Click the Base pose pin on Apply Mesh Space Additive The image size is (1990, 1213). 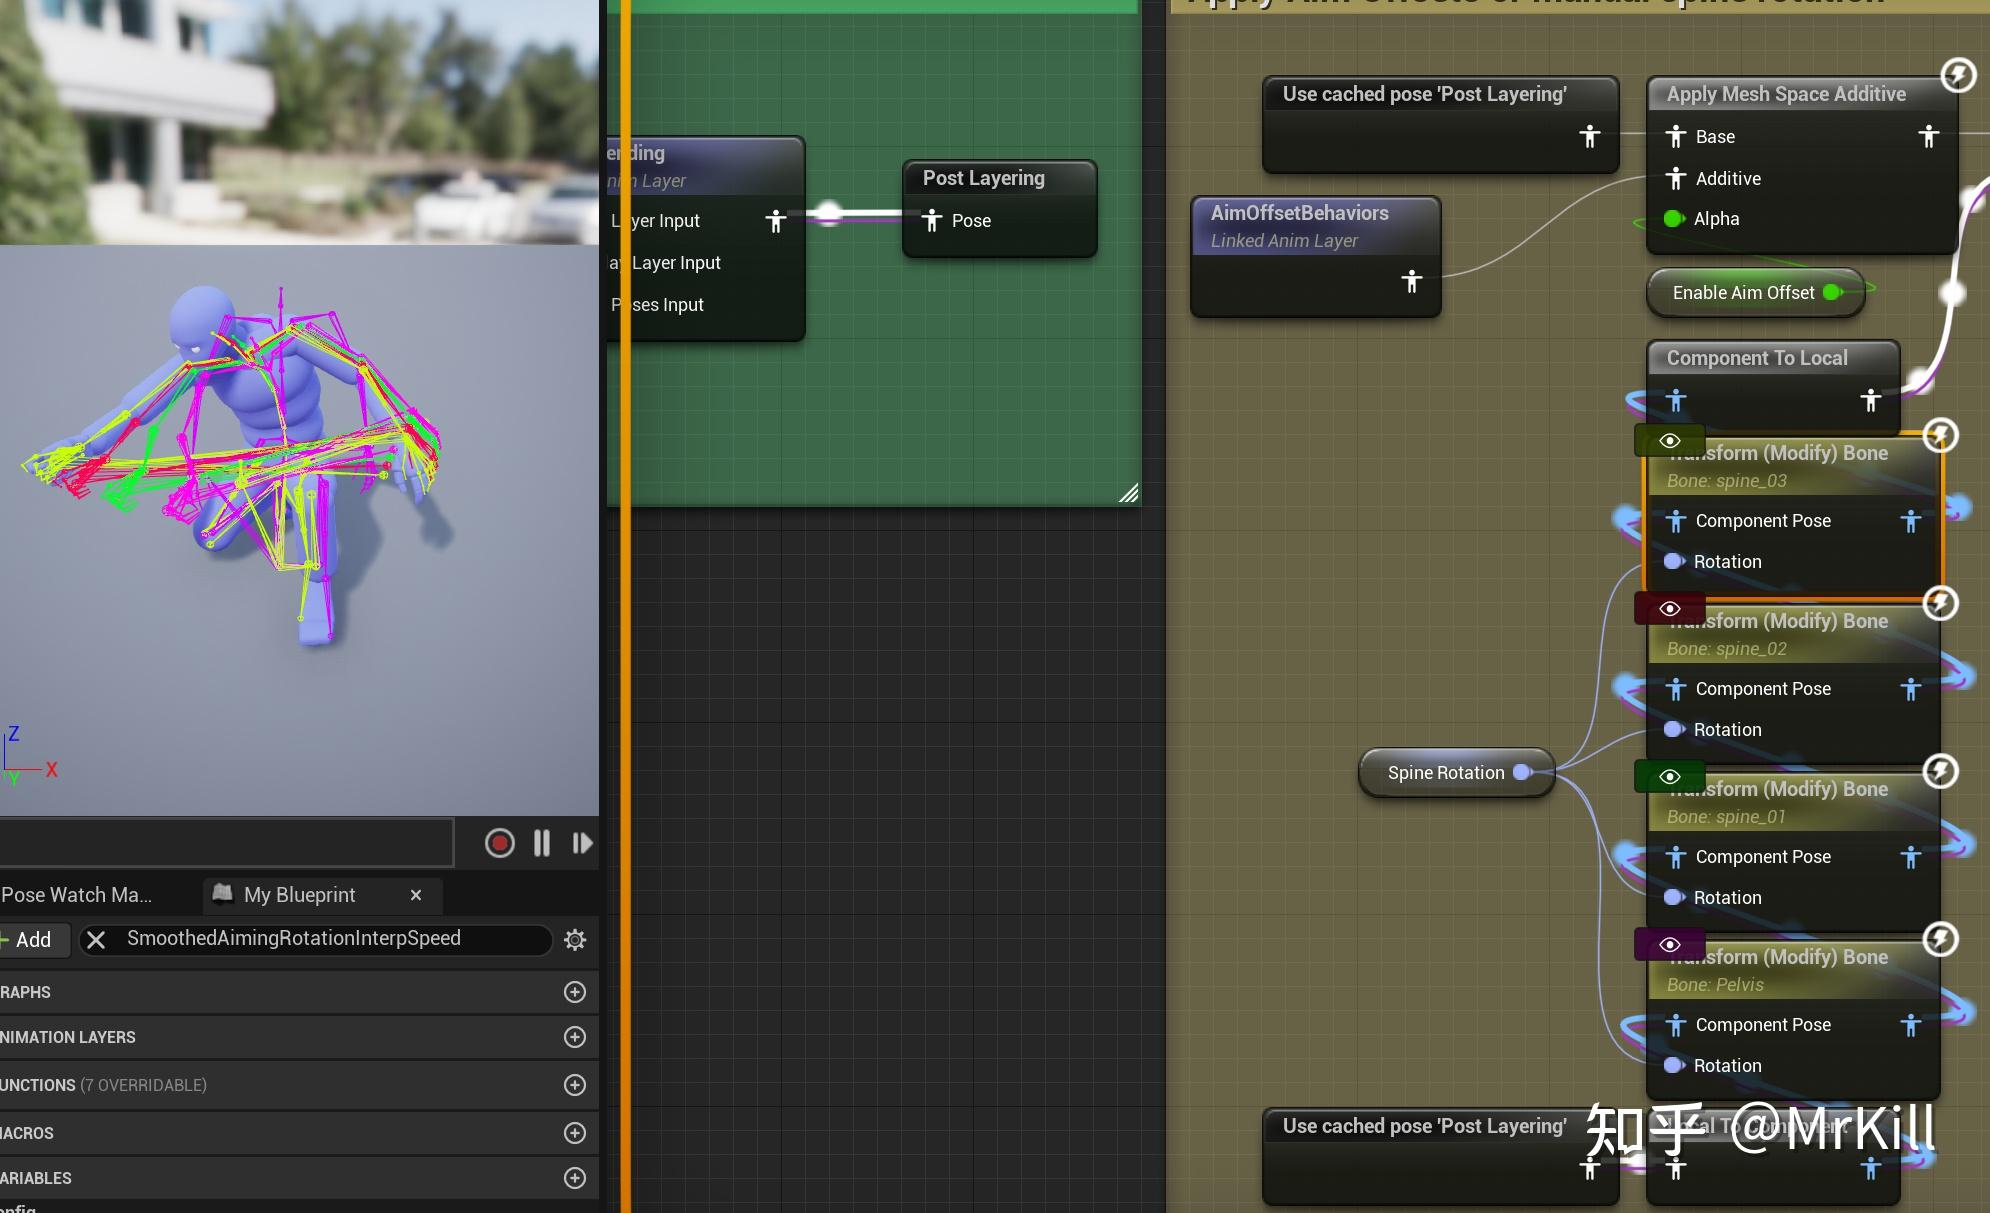pyautogui.click(x=1676, y=137)
